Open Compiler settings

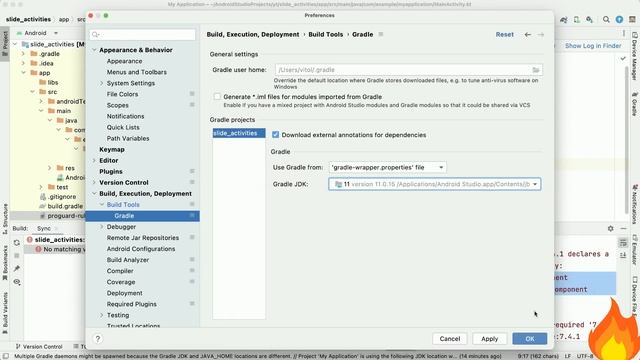click(x=120, y=271)
